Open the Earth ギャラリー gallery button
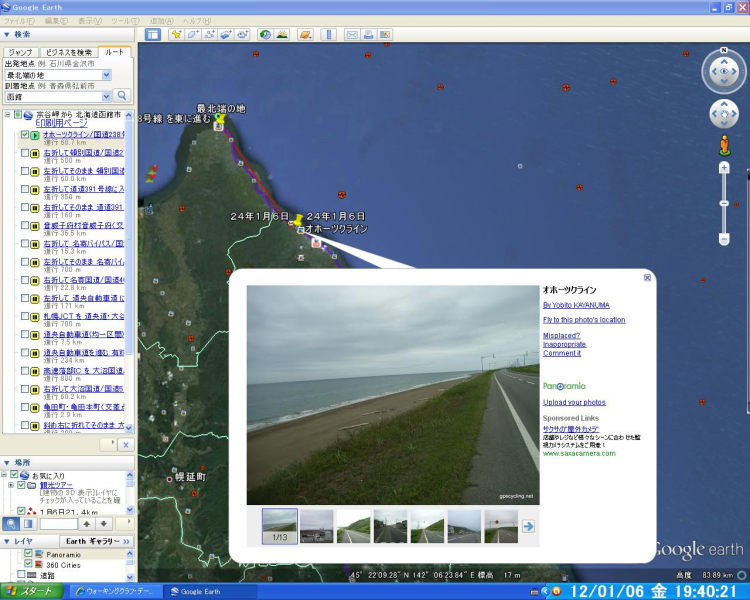Viewport: 750px width, 600px height. pyautogui.click(x=97, y=541)
